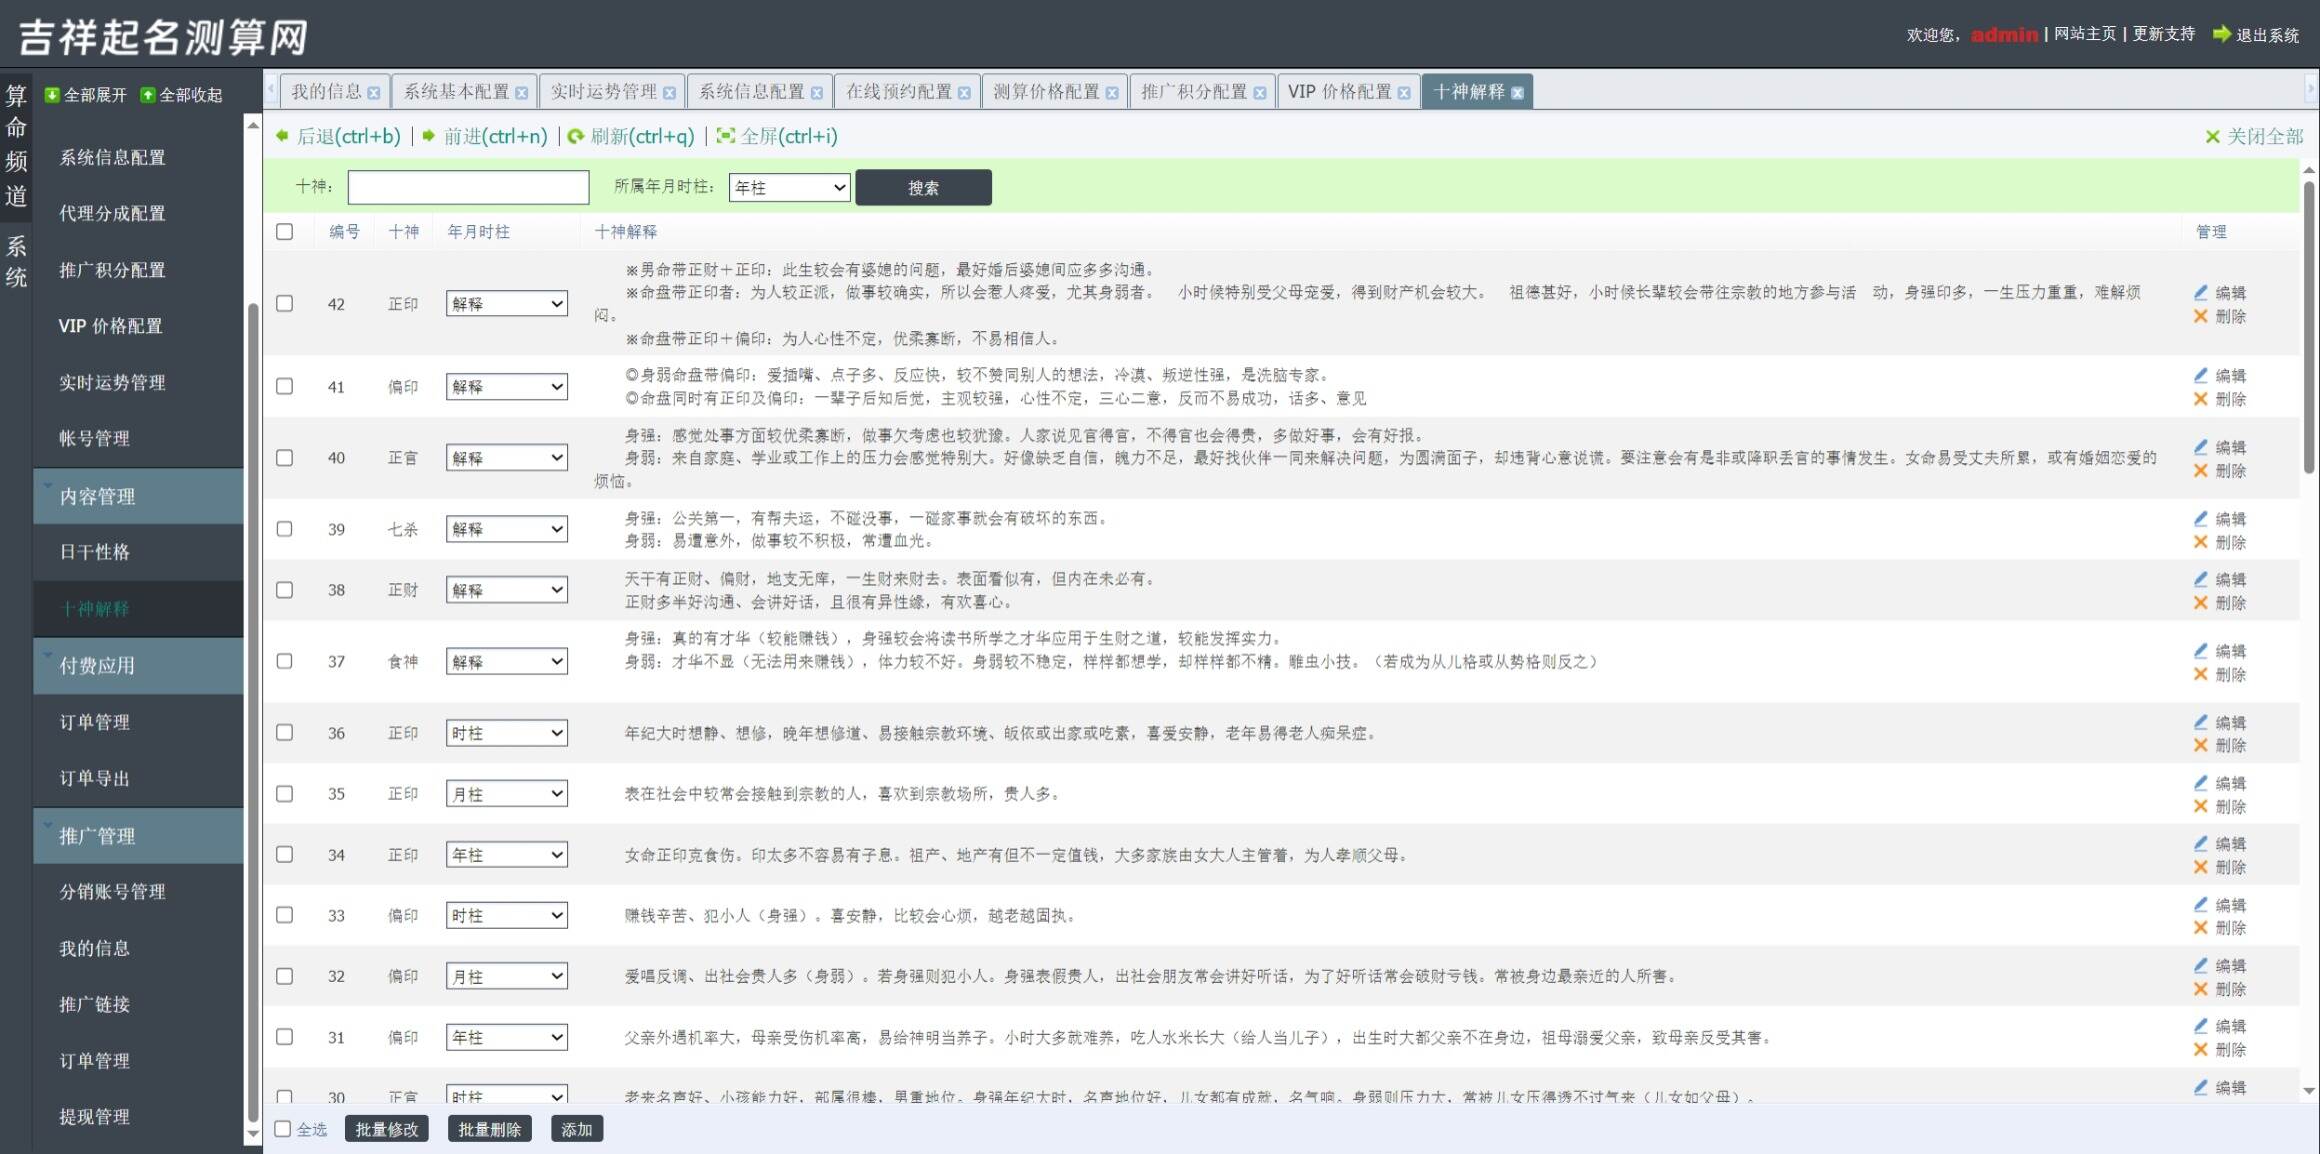The height and width of the screenshot is (1154, 2320).
Task: Switch to the 测算价格配置 tab
Action: (x=1045, y=92)
